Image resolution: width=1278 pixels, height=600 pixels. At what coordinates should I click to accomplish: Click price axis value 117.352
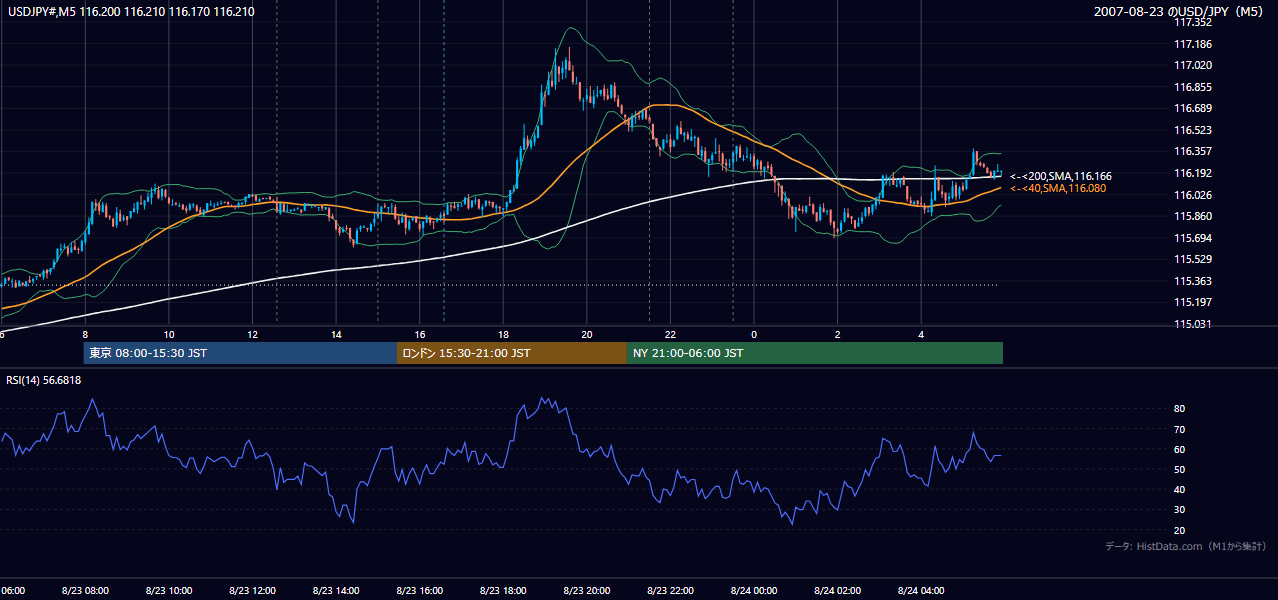pyautogui.click(x=1191, y=23)
